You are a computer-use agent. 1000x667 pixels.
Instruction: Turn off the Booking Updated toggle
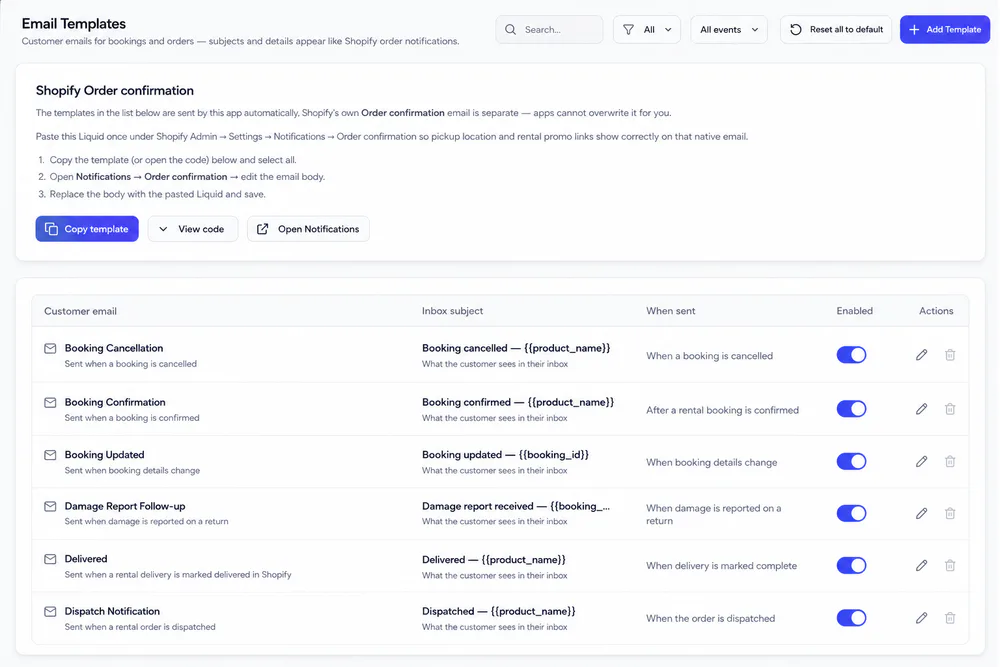851,461
